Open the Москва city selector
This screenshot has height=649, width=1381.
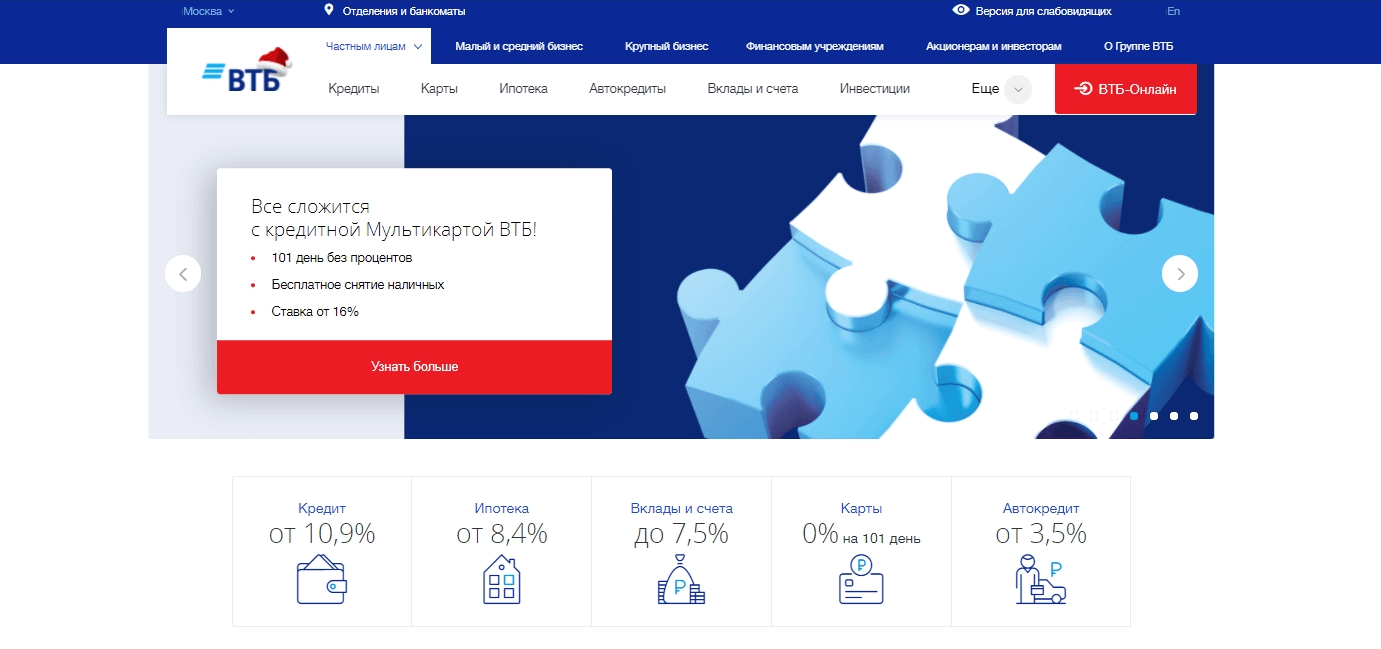coord(208,11)
